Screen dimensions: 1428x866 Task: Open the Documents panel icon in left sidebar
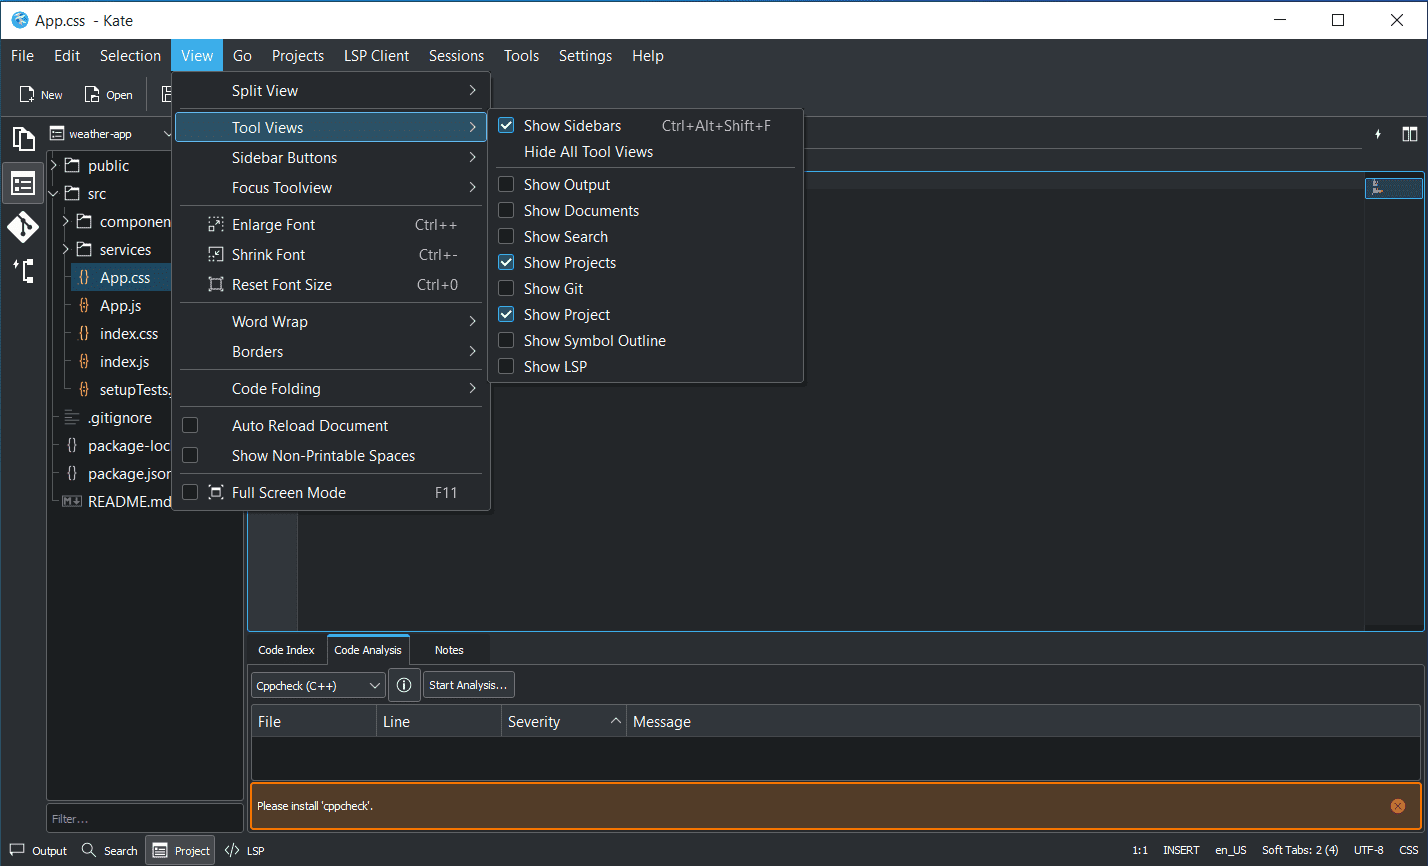point(23,139)
